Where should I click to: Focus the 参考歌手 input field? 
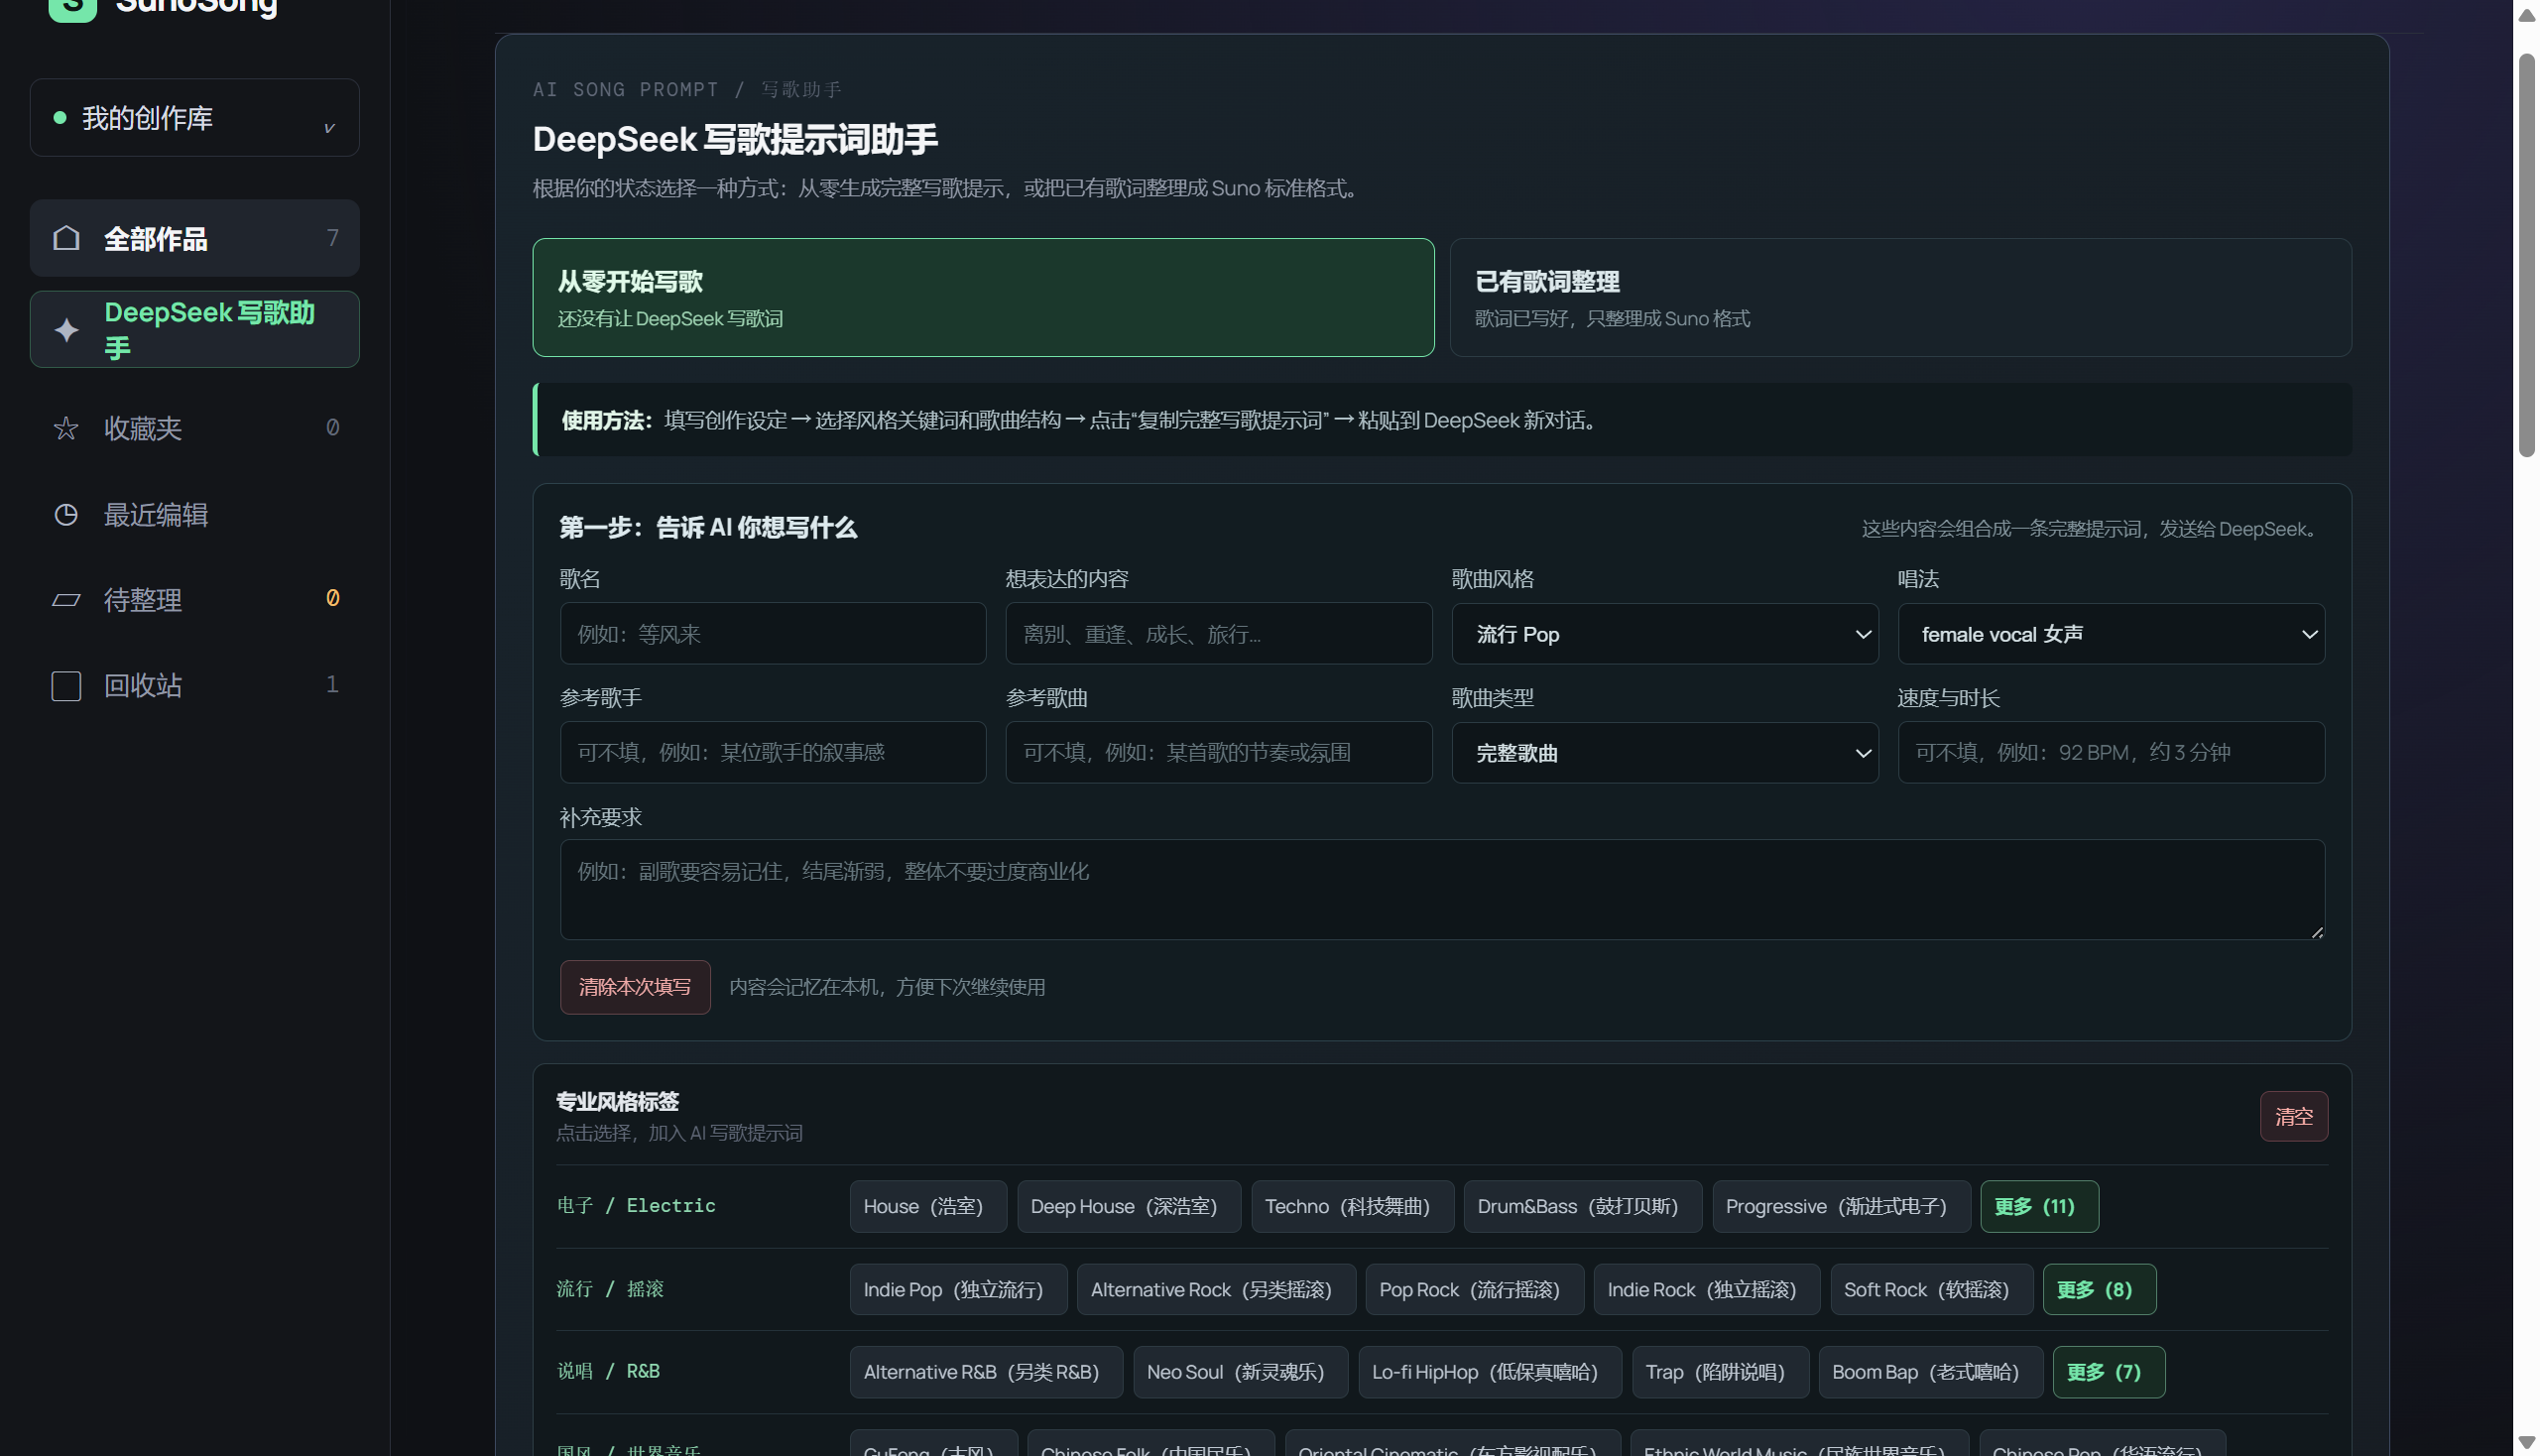[774, 753]
